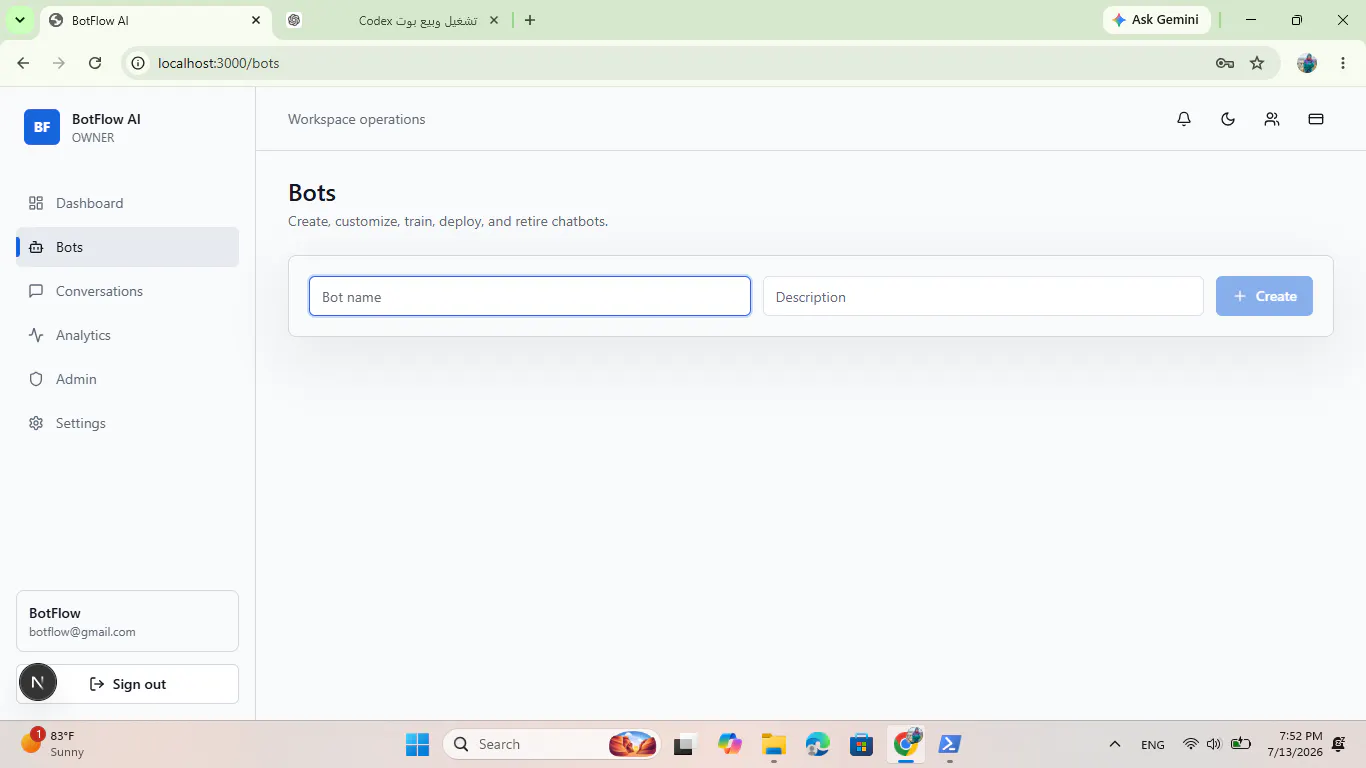Screen dimensions: 1366x768
Task: Focus the Bot name input field
Action: [x=530, y=296]
